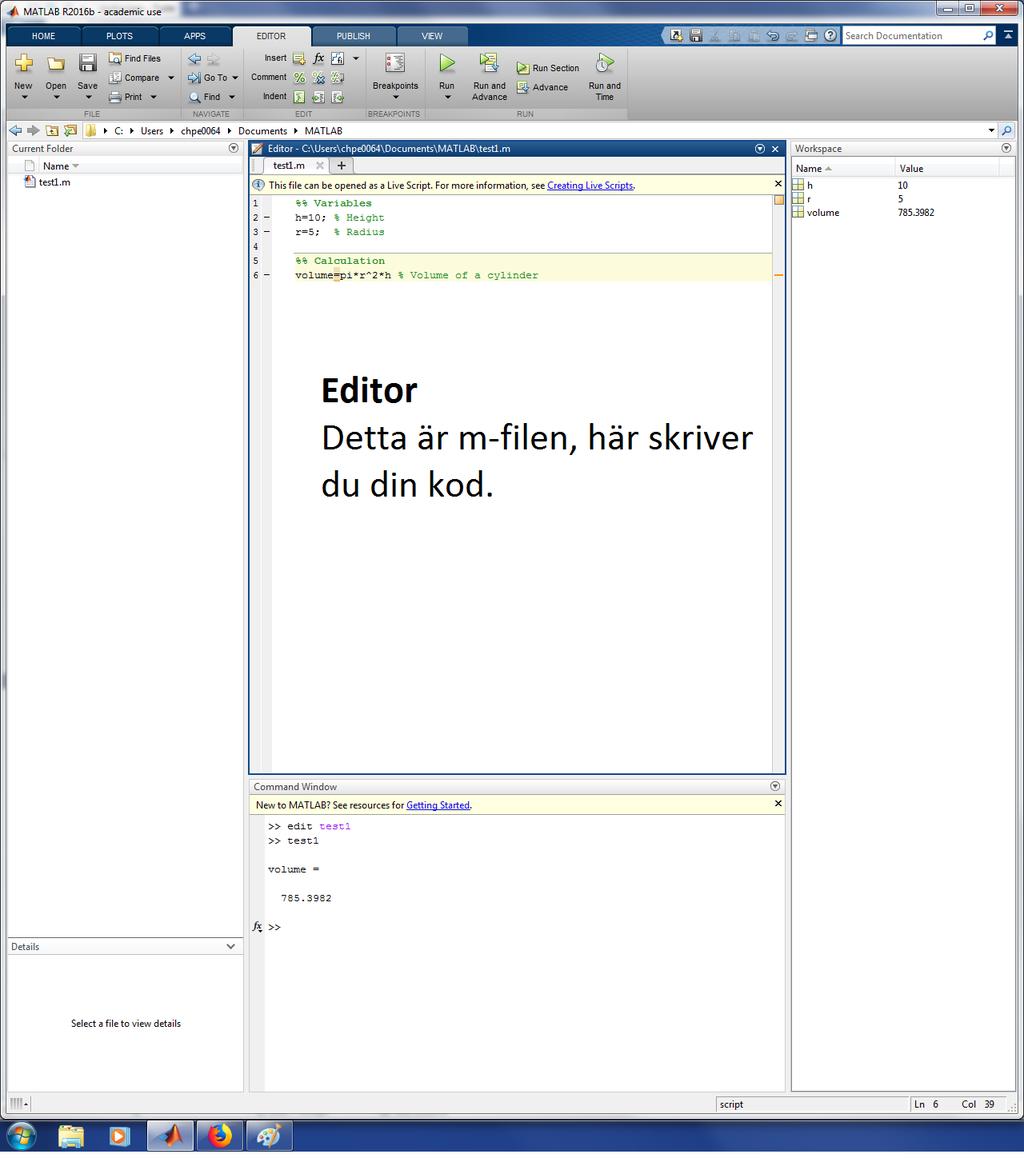Viewport: 1024px width, 1158px height.
Task: Click the Undo icon in the quick access toolbar
Action: tap(772, 35)
